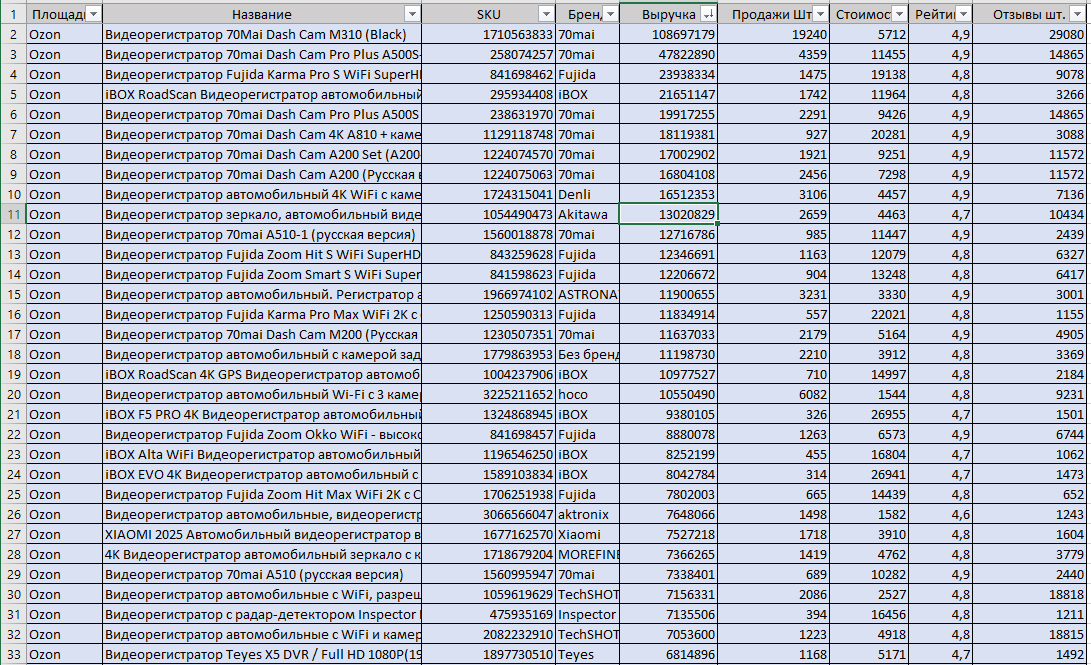
Task: Select cell 'iBOX Alta WiFi Видеорегистратор'
Action: [x=262, y=454]
